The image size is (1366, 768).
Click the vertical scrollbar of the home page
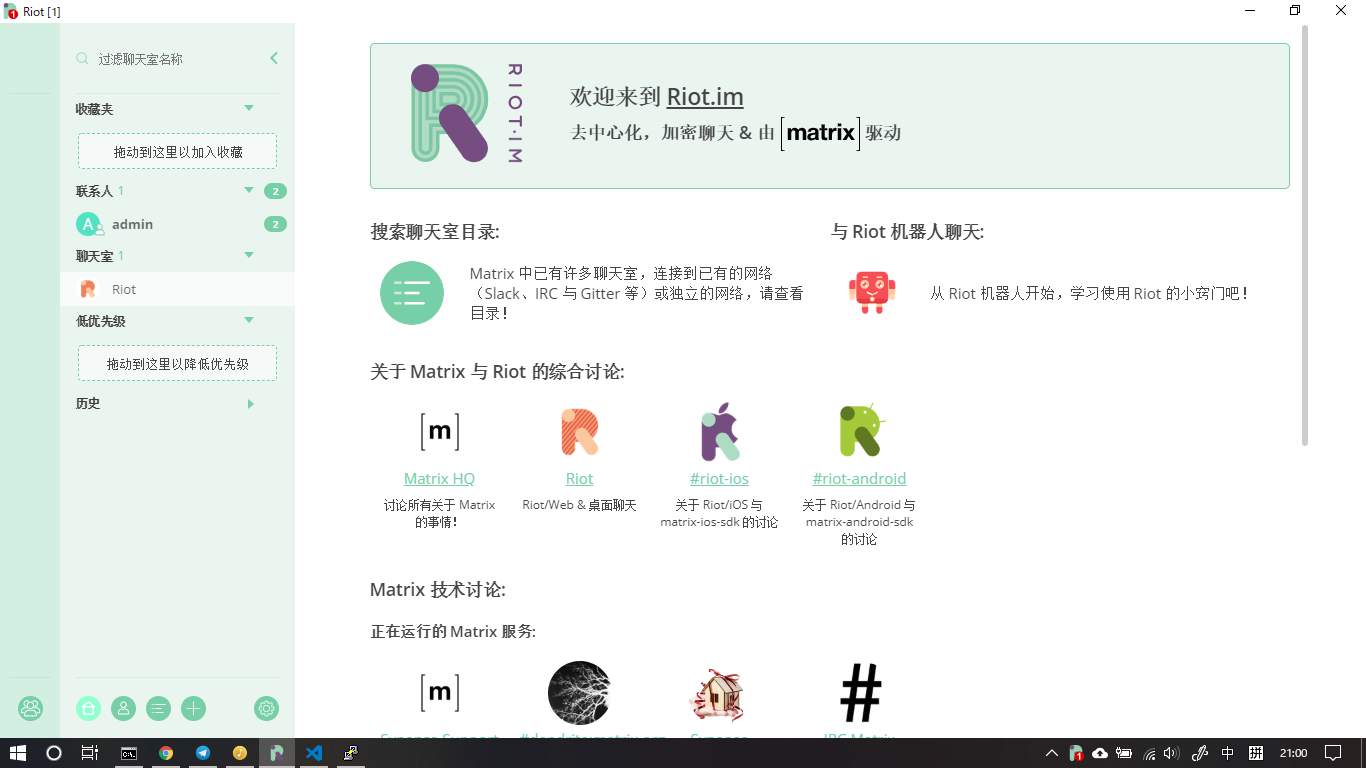1304,236
